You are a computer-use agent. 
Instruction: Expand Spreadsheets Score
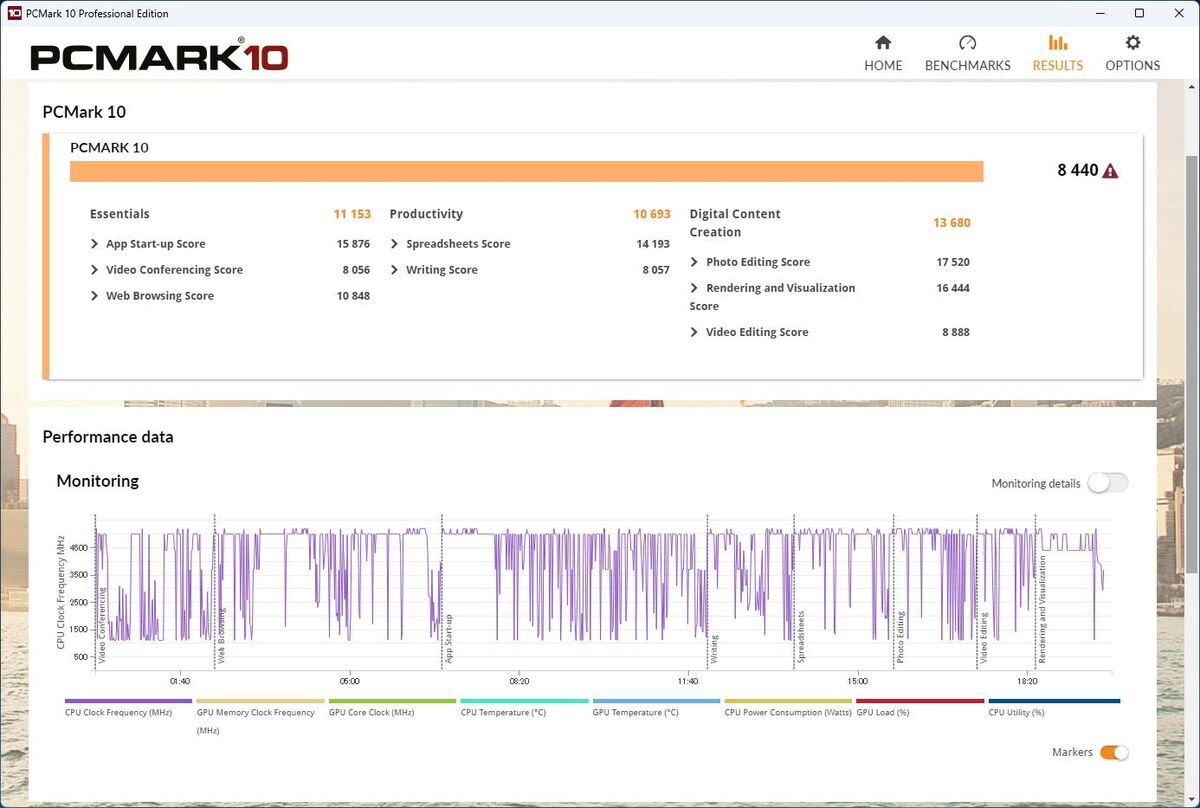point(395,244)
